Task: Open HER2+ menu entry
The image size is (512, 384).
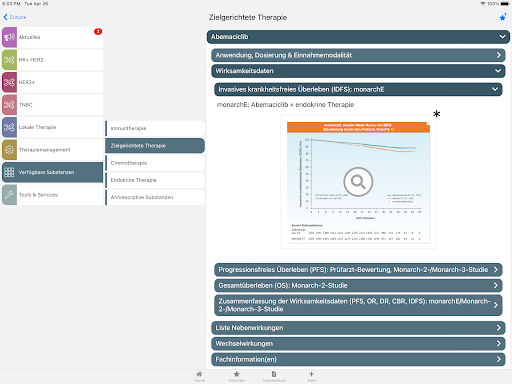Action: click(53, 82)
